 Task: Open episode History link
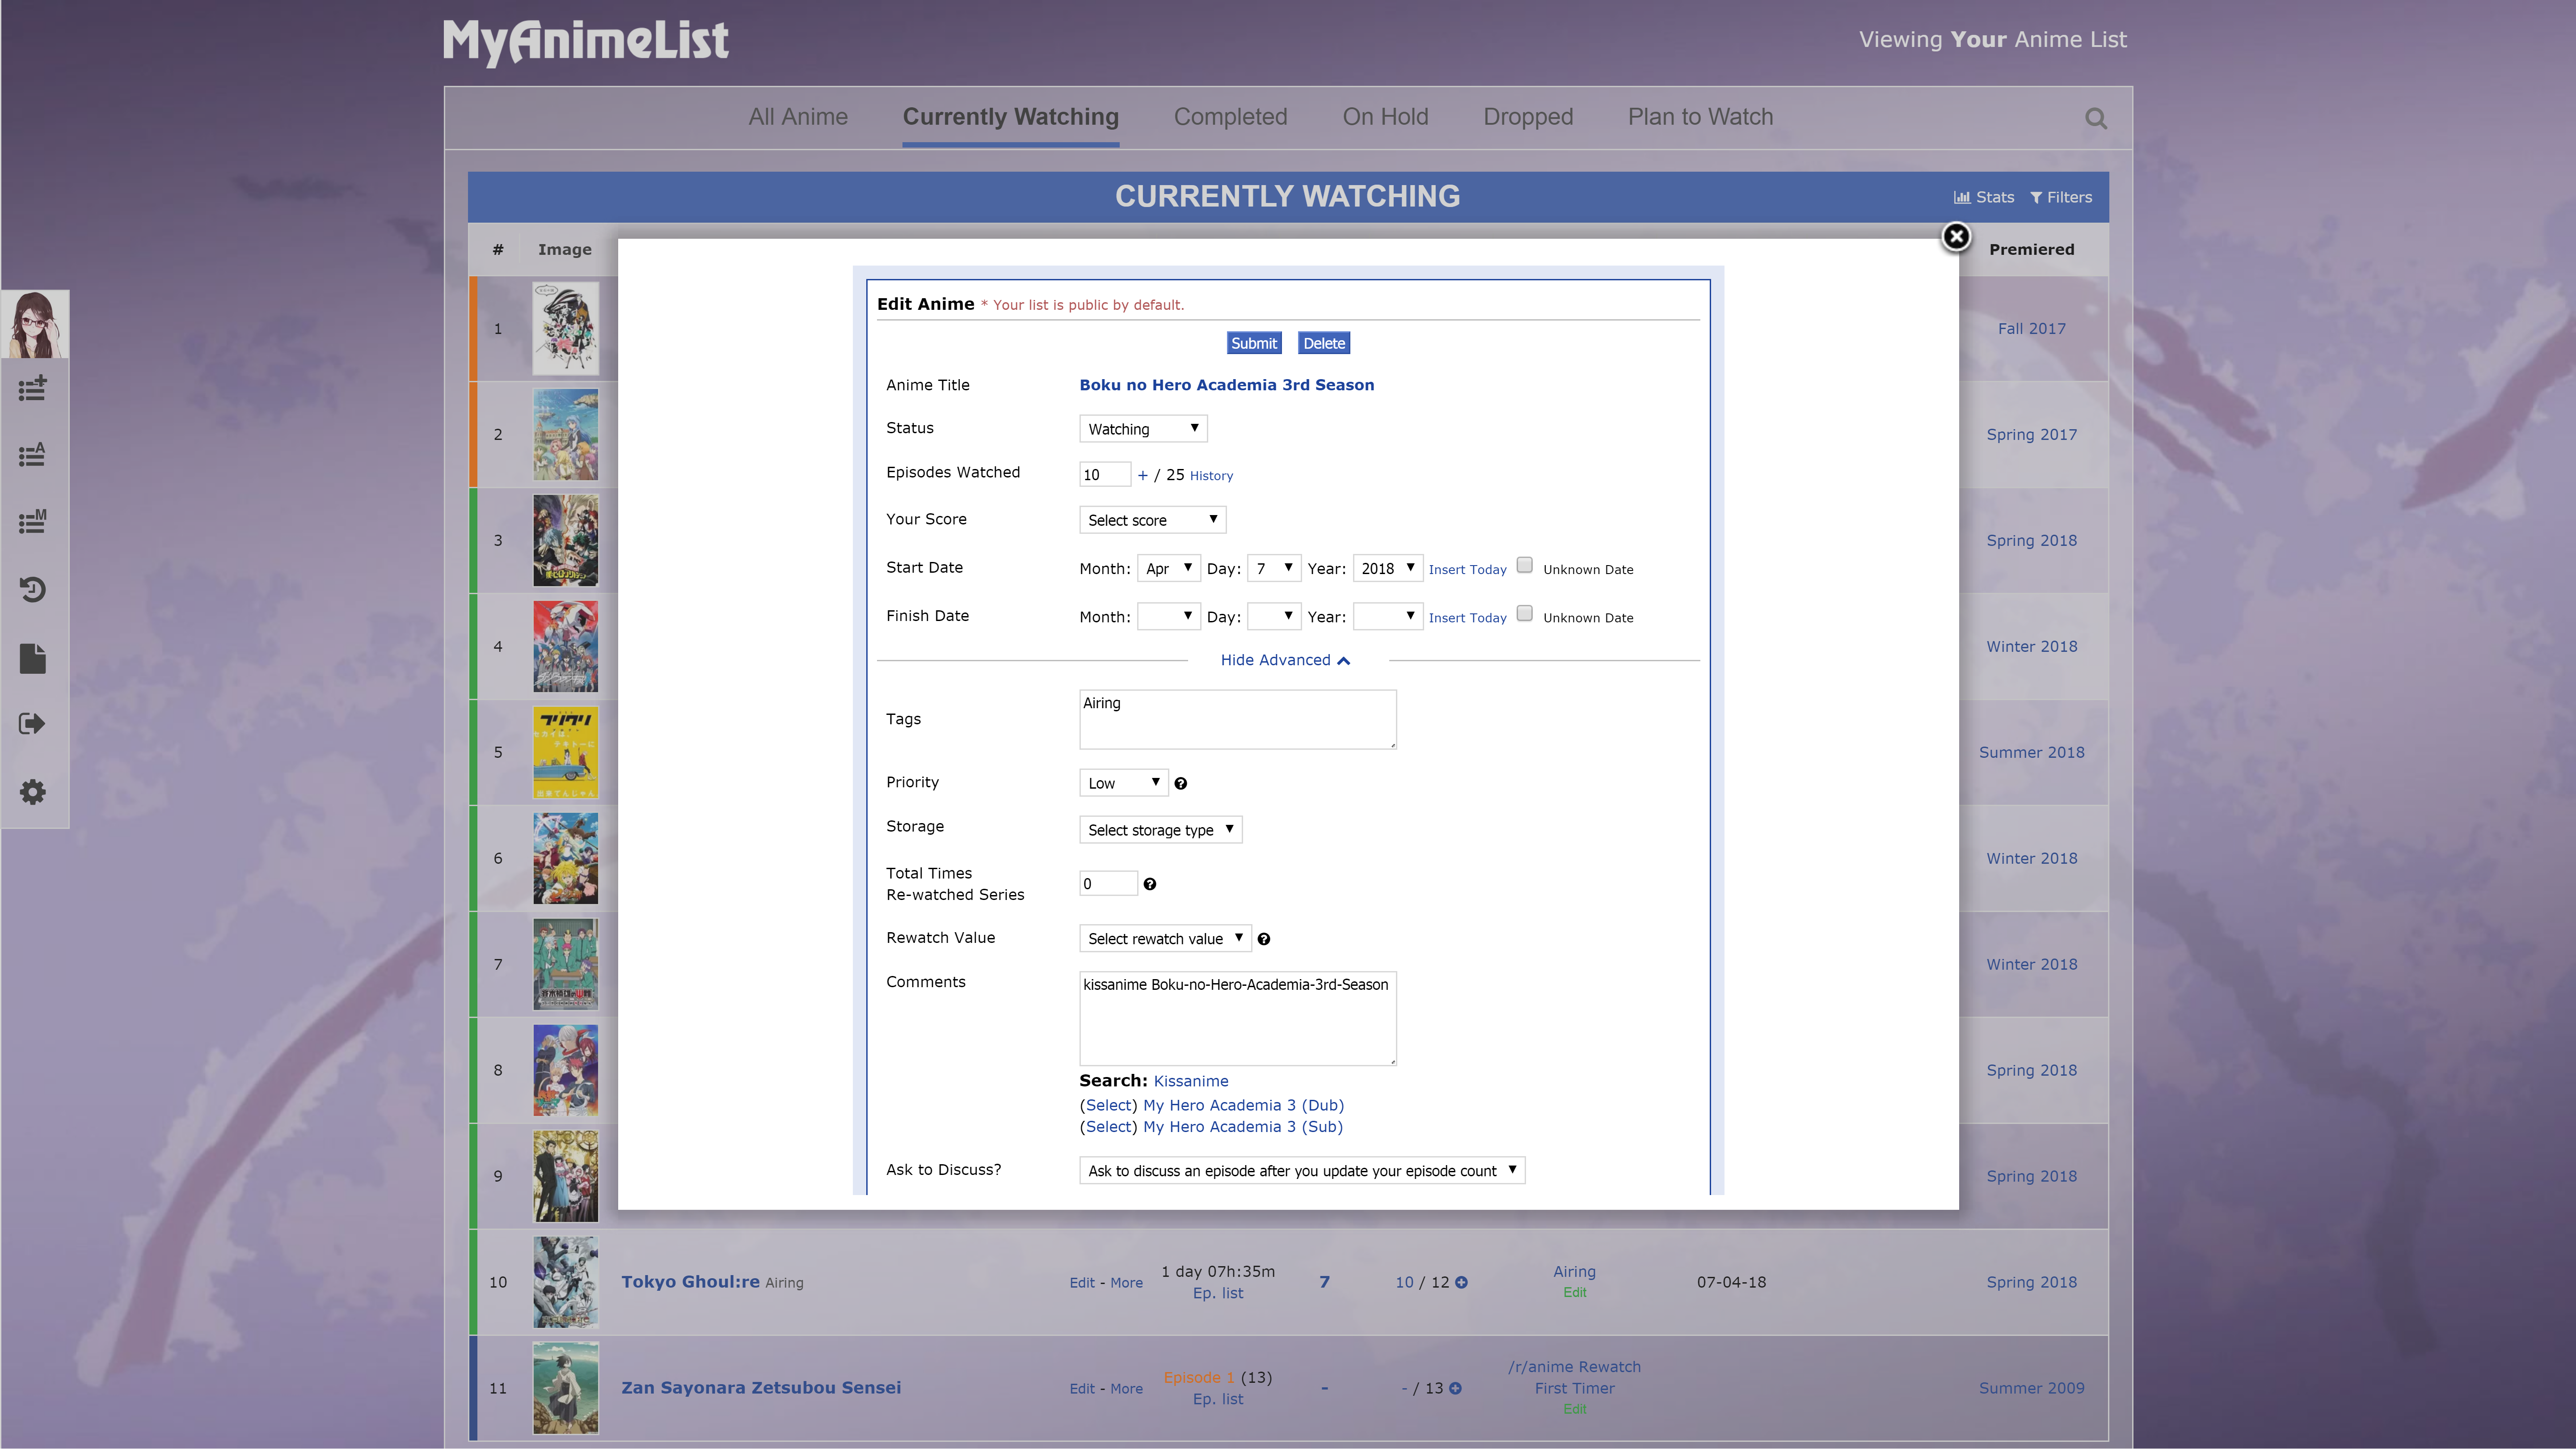tap(1211, 476)
